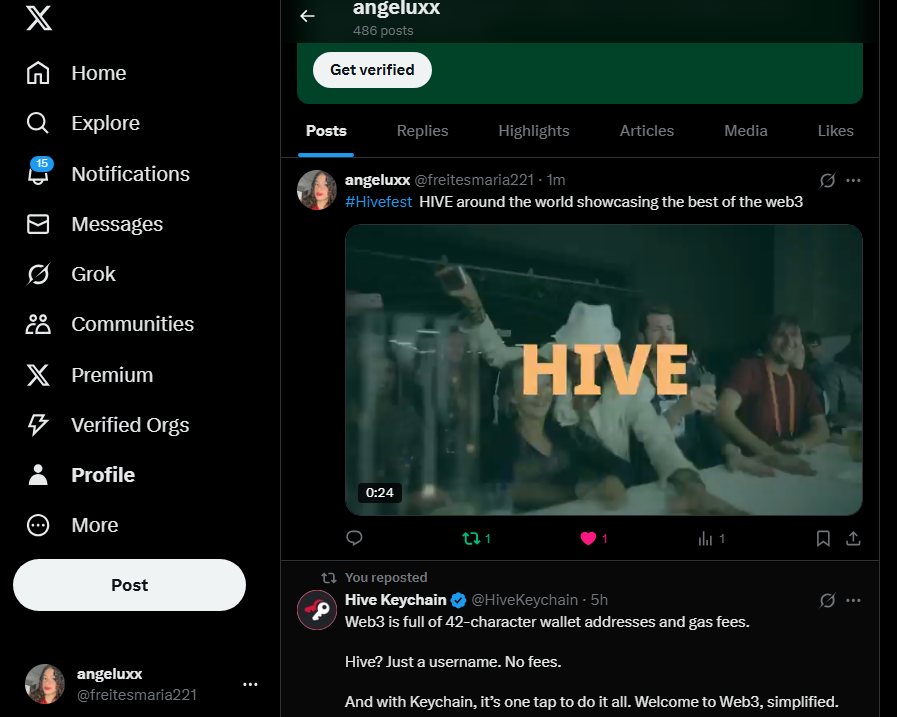The width and height of the screenshot is (897, 717).
Task: Switch to the Articles tab
Action: point(647,131)
